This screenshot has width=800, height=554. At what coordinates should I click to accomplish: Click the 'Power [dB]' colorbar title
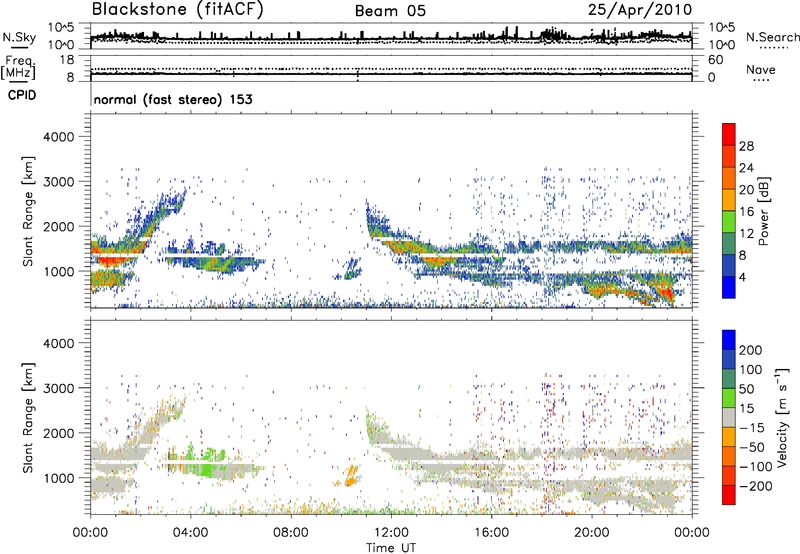click(764, 211)
